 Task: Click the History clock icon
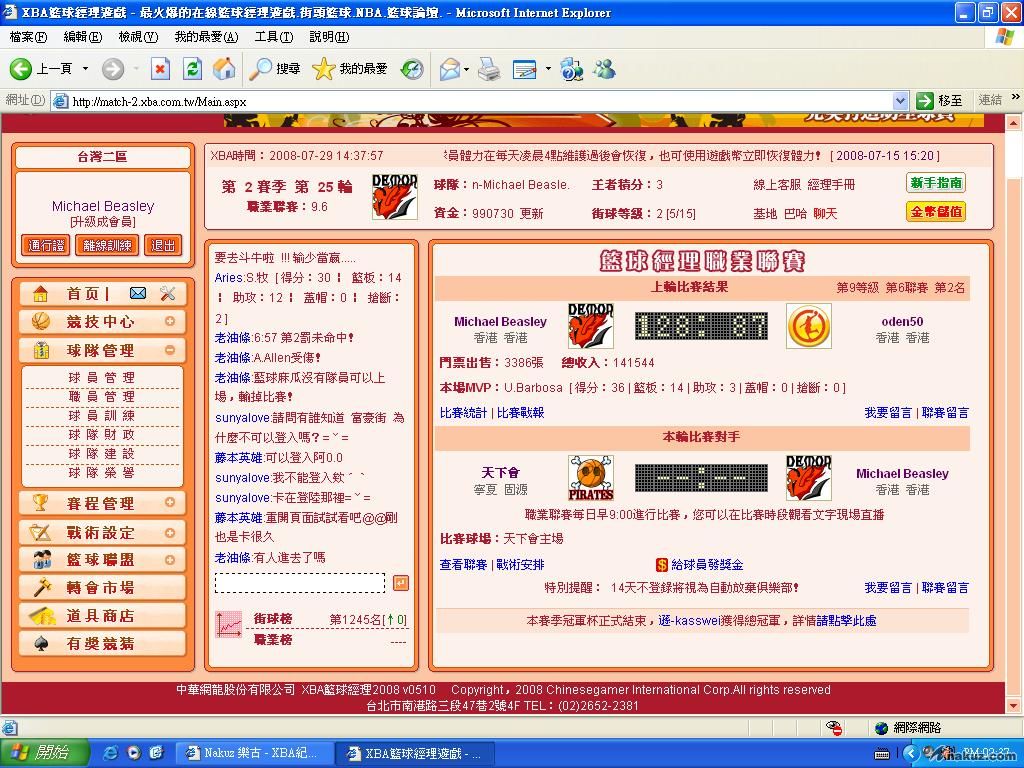pyautogui.click(x=411, y=69)
